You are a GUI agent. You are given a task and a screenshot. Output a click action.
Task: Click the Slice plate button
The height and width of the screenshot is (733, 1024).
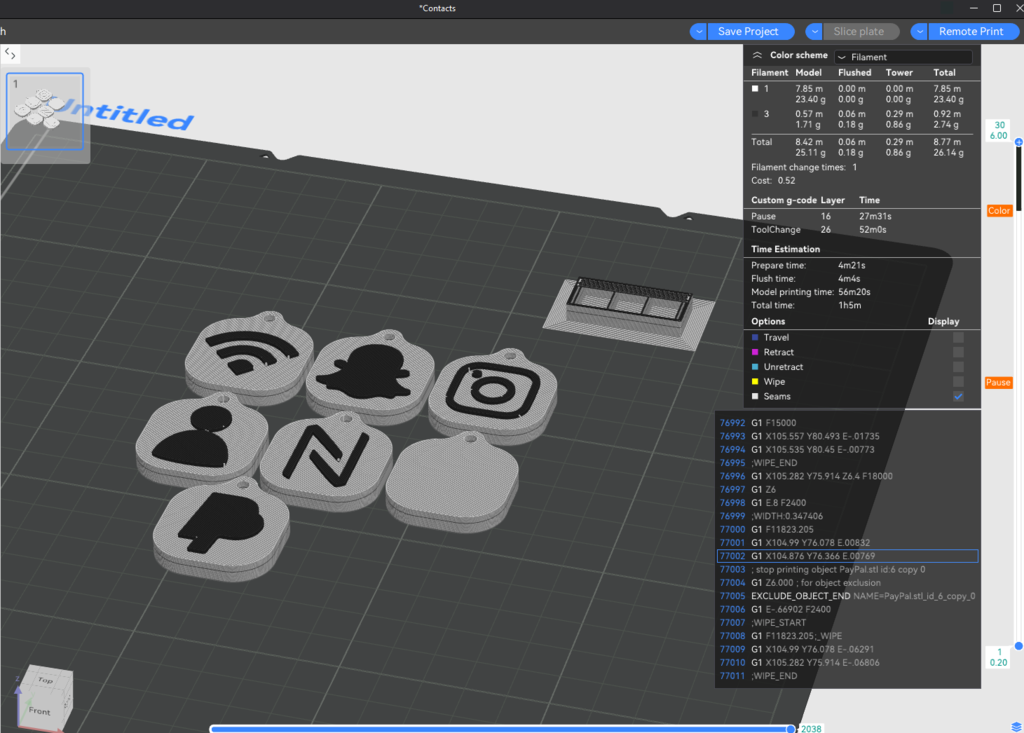(x=860, y=31)
